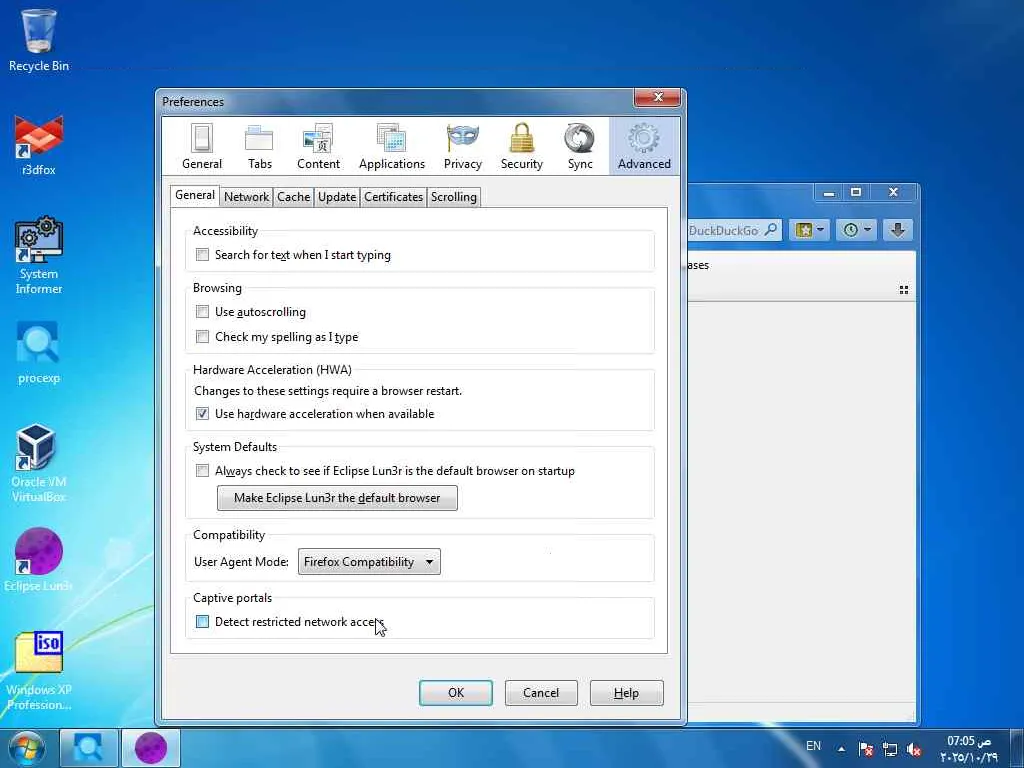The width and height of the screenshot is (1024, 768).
Task: Select the r3dfox desktop shortcut
Action: click(x=39, y=145)
